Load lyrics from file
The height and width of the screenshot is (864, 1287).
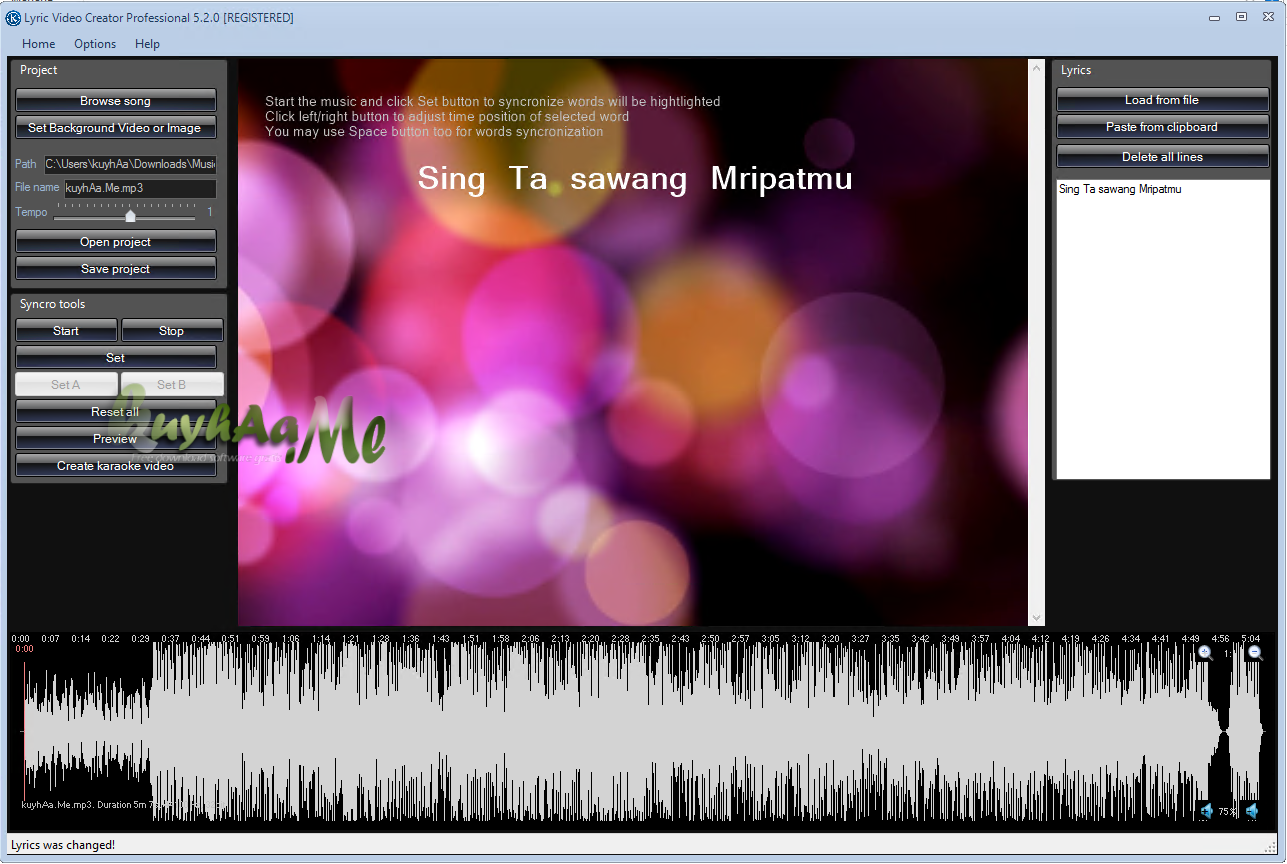(x=1162, y=99)
